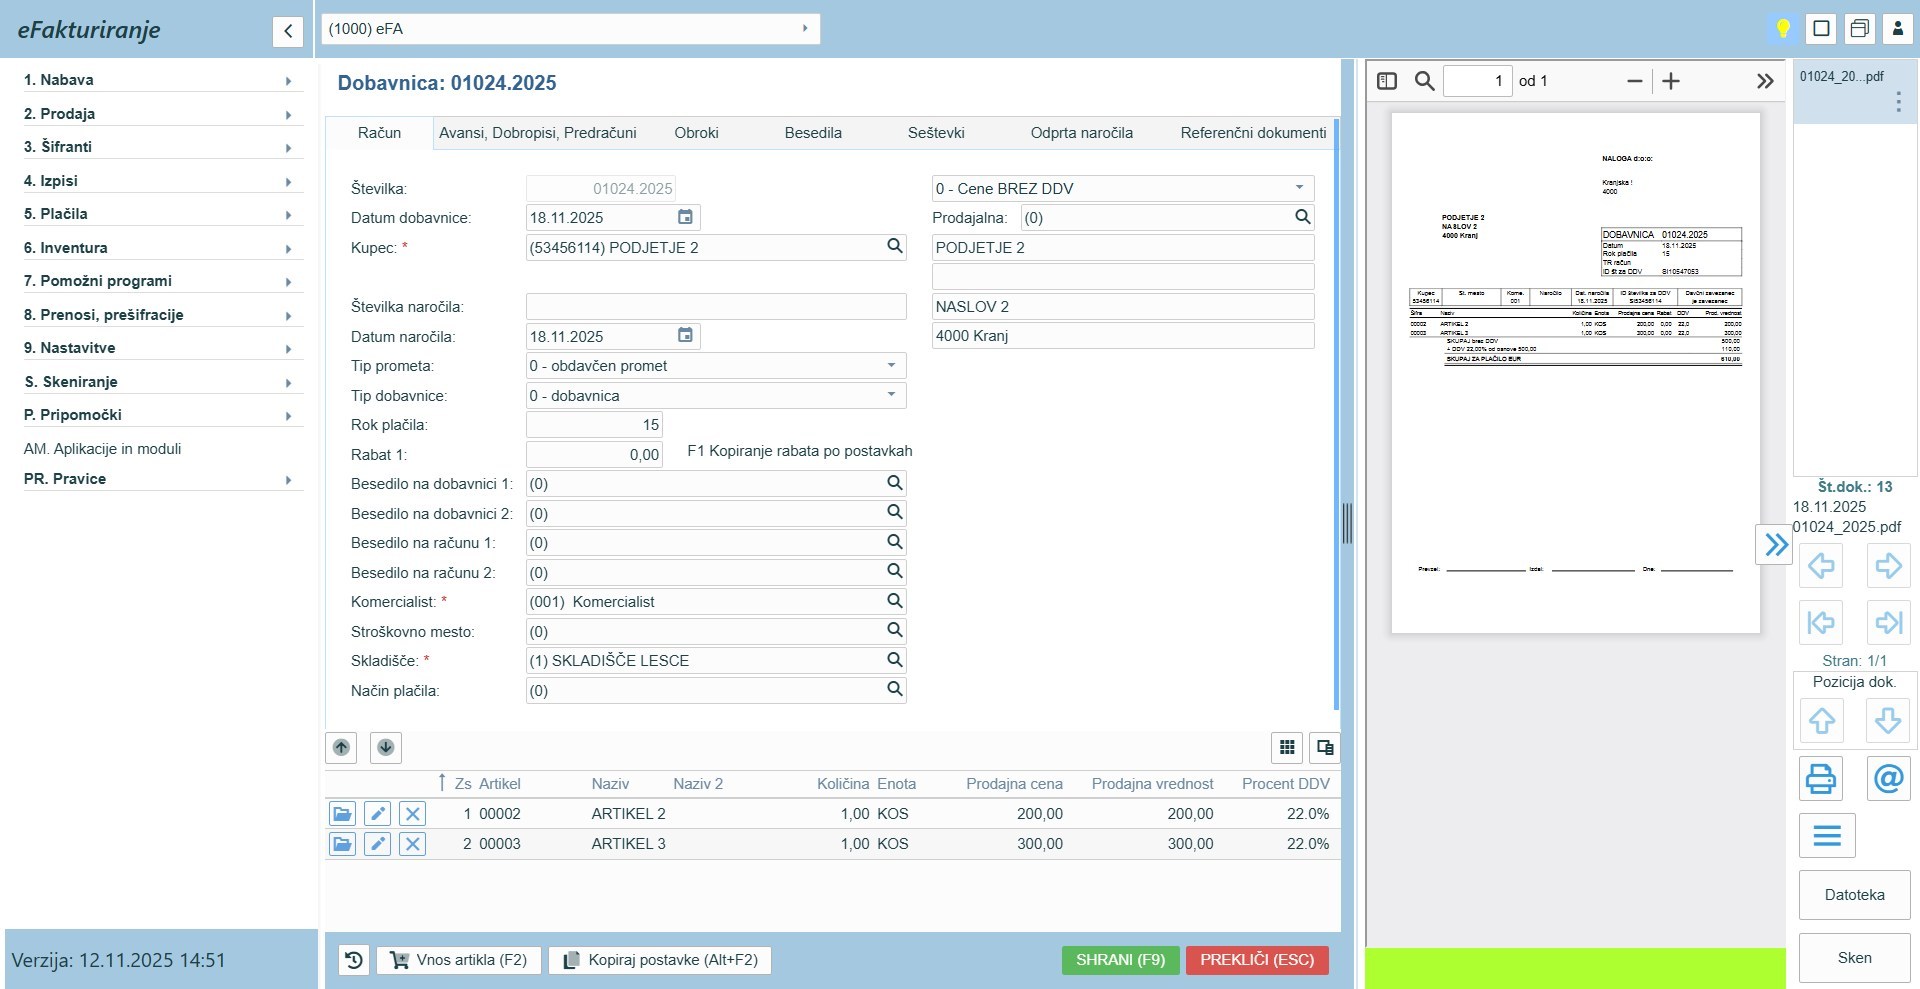Click the history icon in bottom toolbar
This screenshot has height=989, width=1920.
pos(354,960)
